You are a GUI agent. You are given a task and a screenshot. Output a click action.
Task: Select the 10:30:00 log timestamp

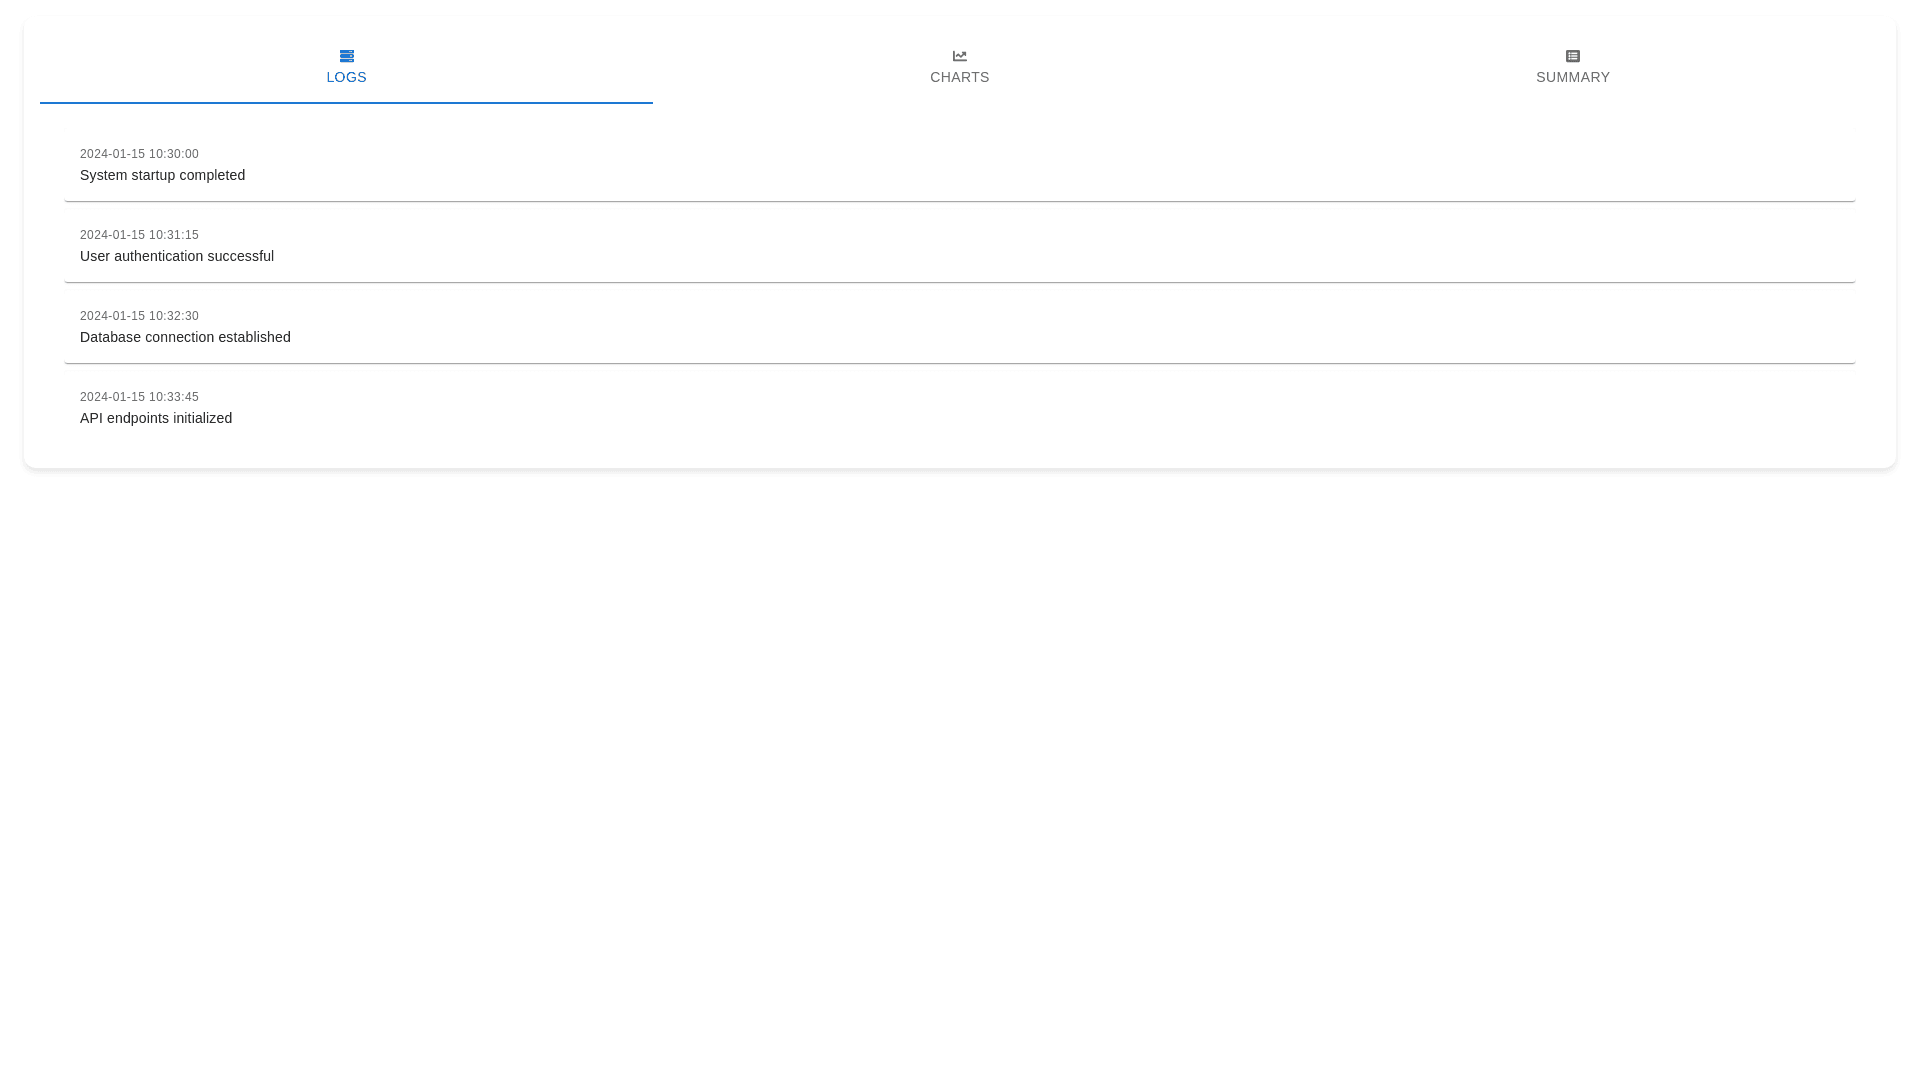click(x=139, y=154)
